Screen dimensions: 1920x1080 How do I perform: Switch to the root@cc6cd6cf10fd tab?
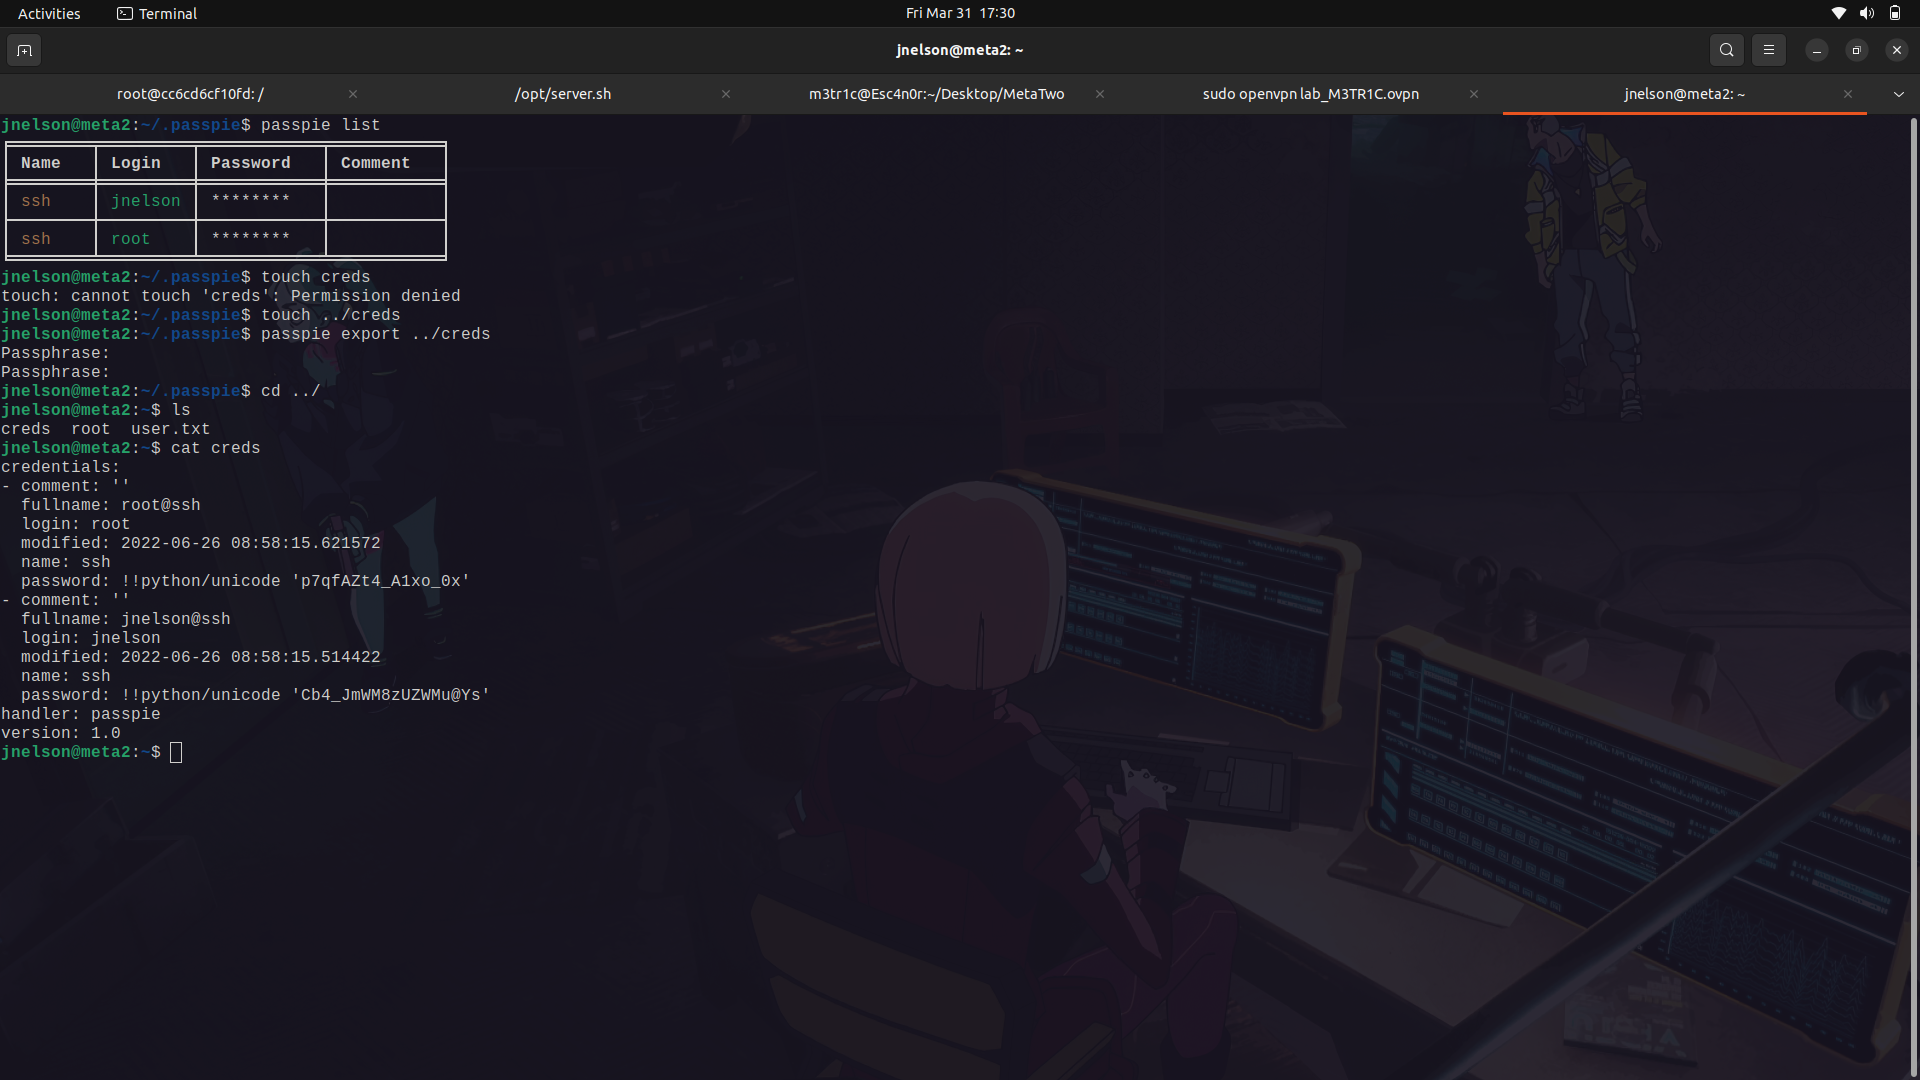click(190, 93)
